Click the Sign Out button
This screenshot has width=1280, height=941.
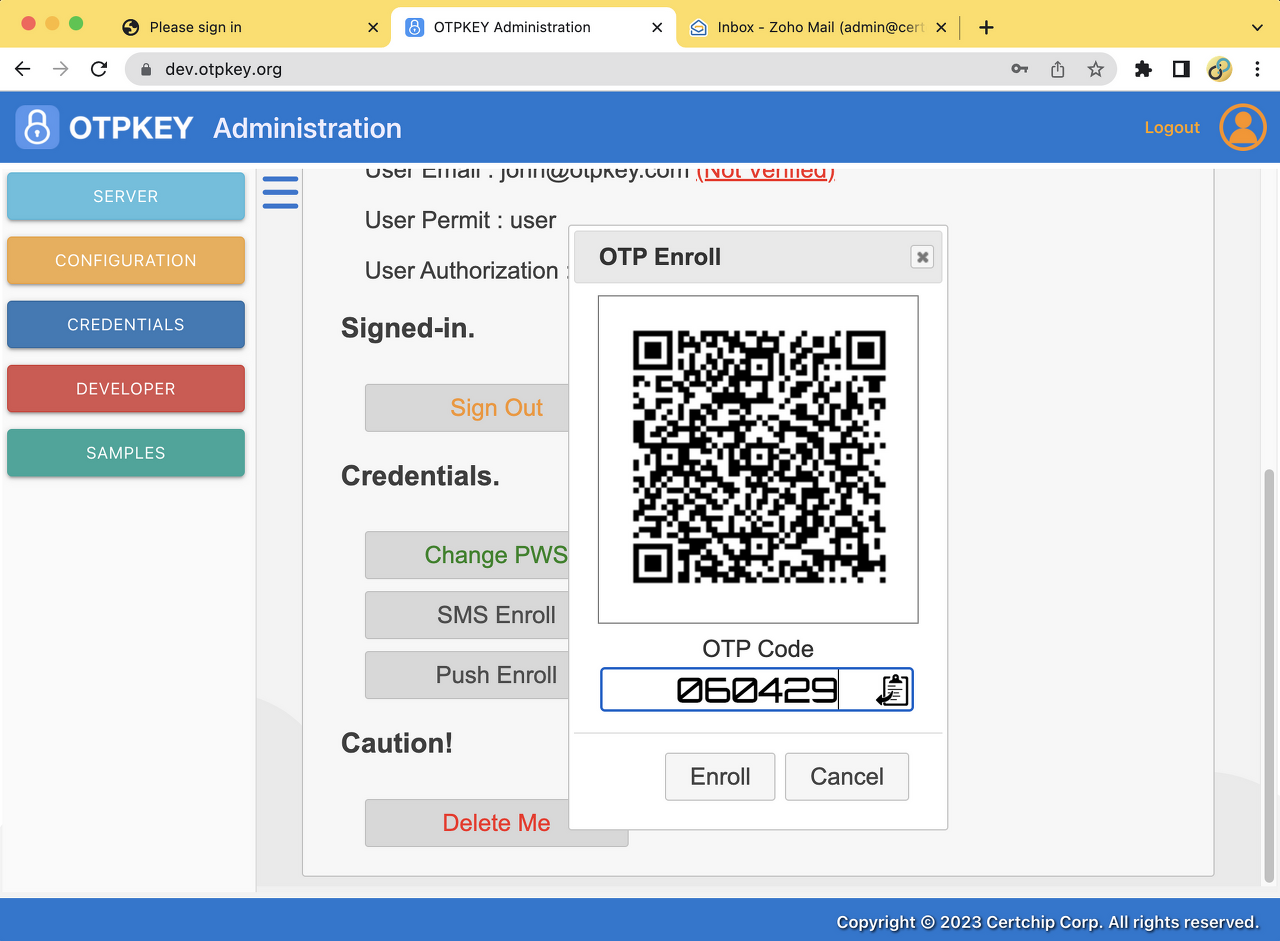tap(467, 408)
